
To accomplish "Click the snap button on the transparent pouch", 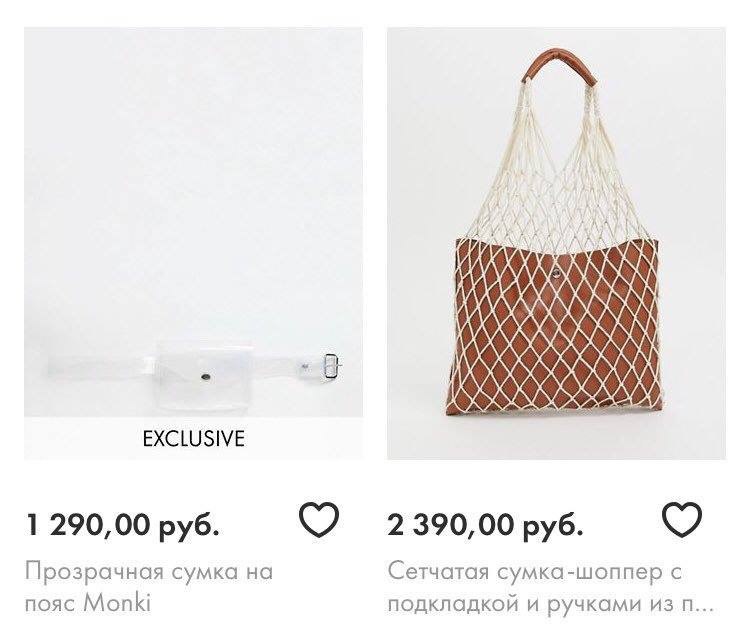I will click(x=206, y=377).
